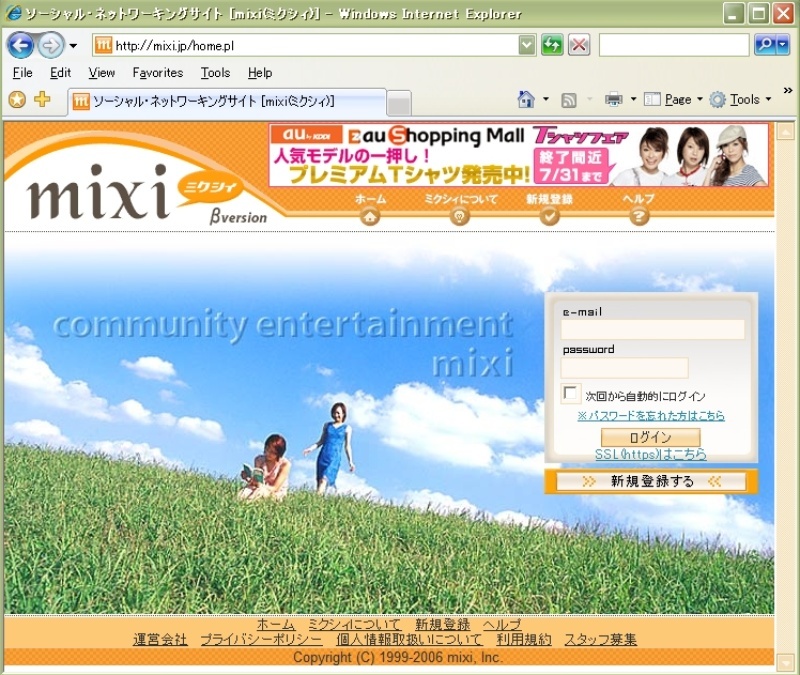Maximize the Internet Explorer window
The height and width of the screenshot is (675, 800).
tap(758, 13)
